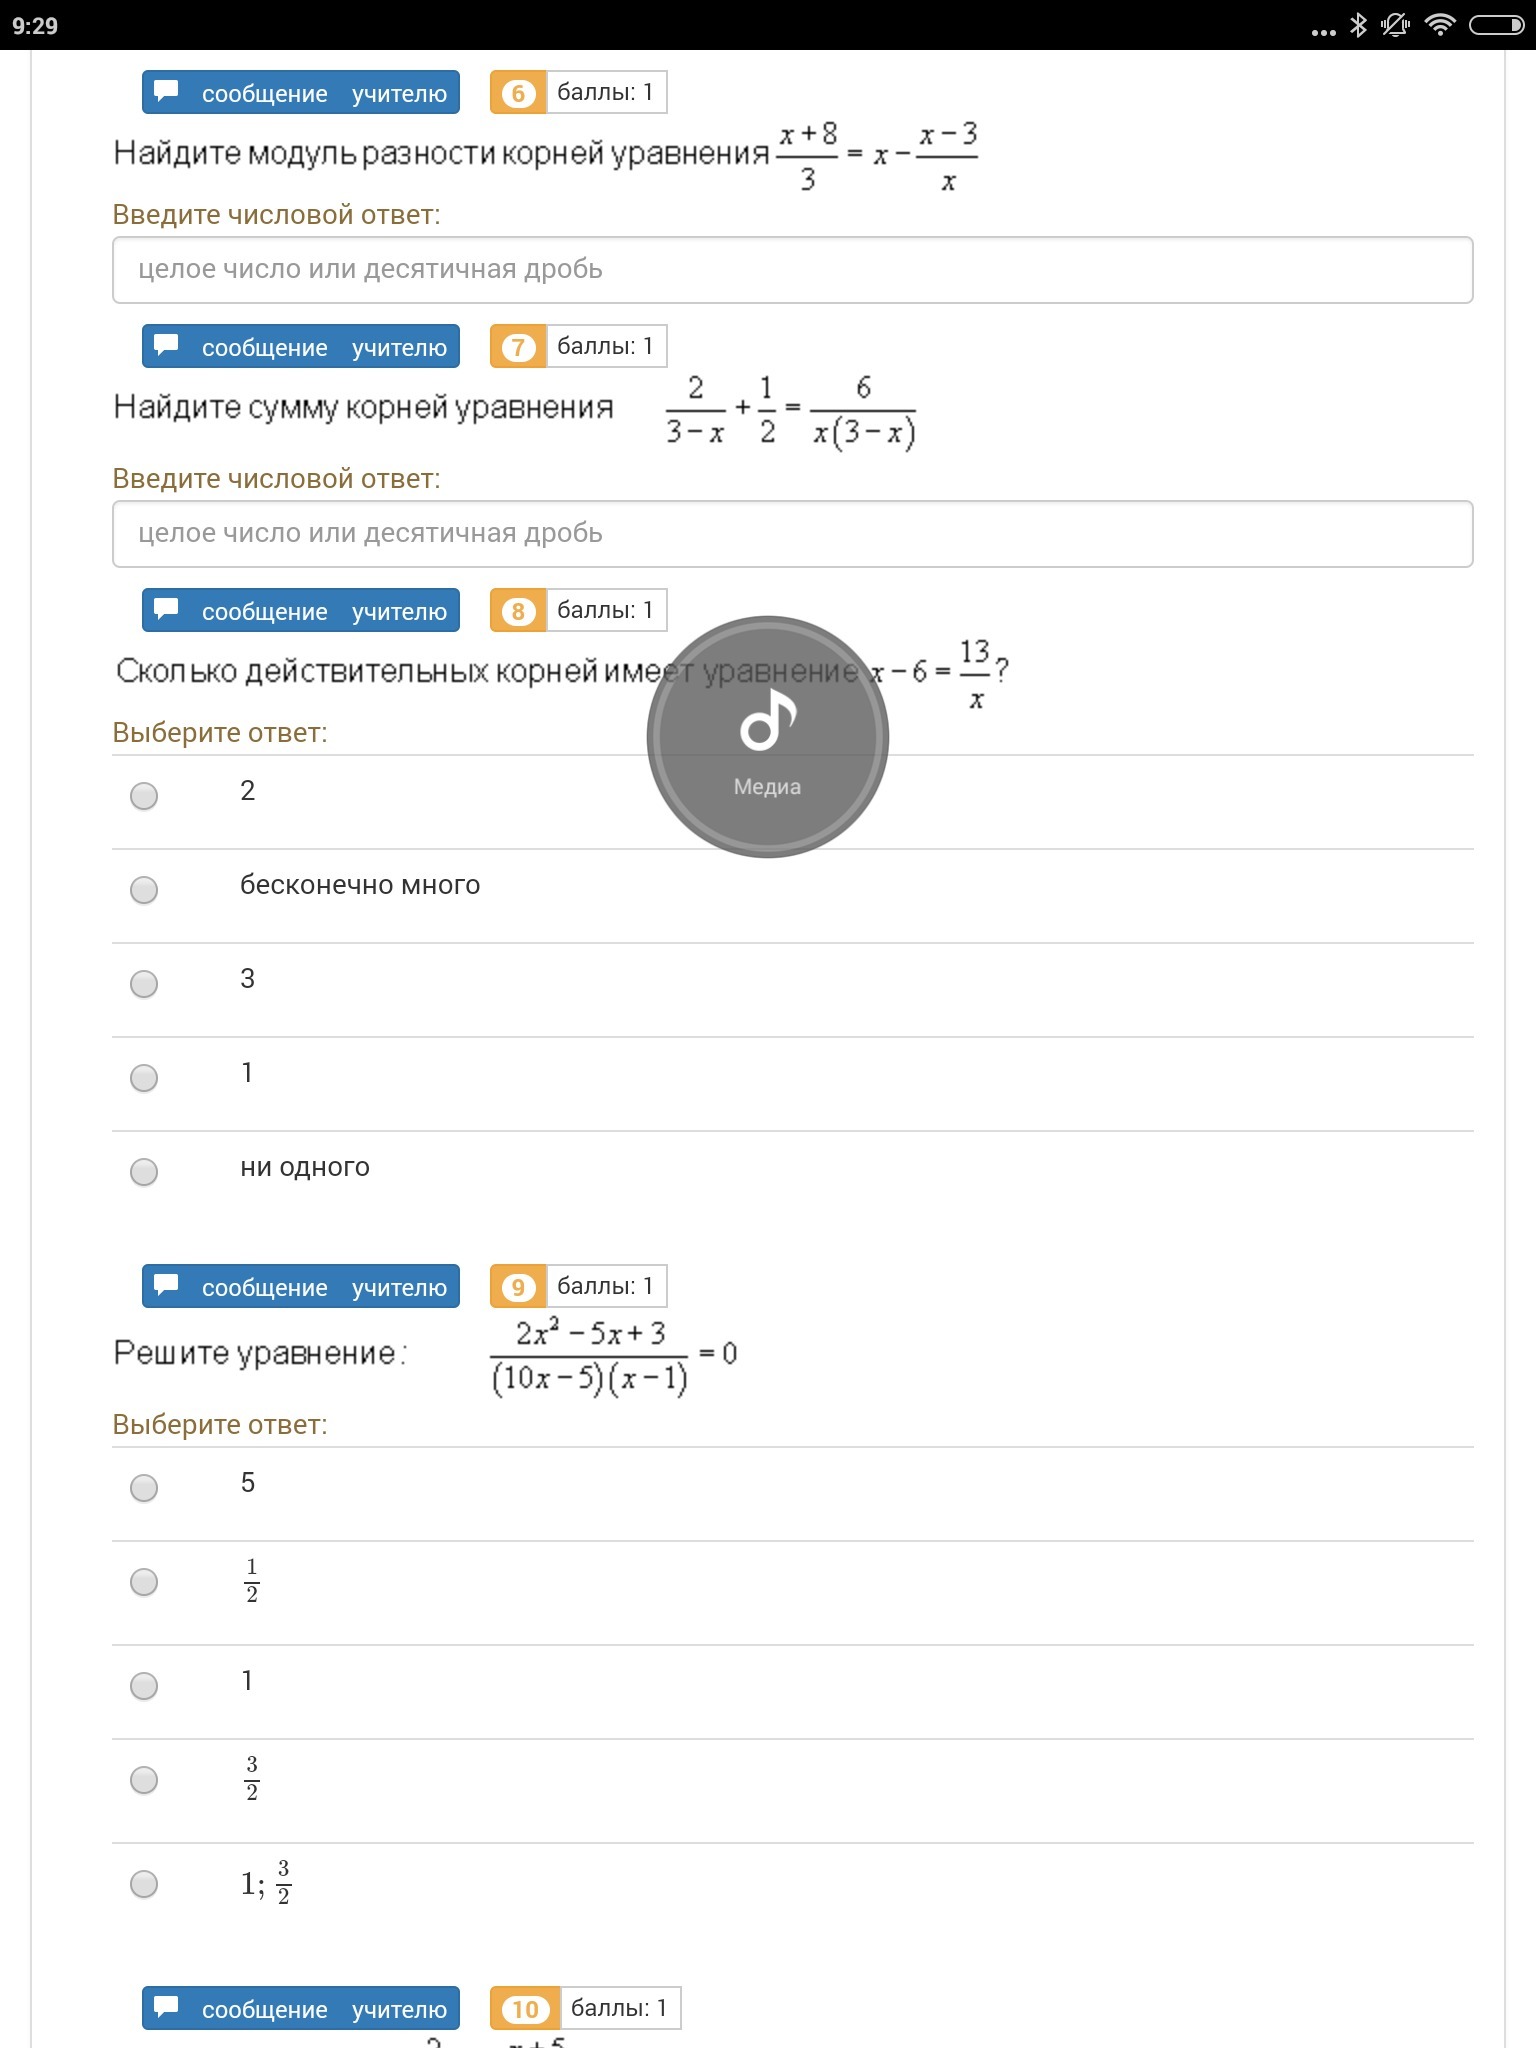The image size is (1536, 2048).
Task: Tap the floating Медиа music note overlay
Action: pyautogui.click(x=767, y=737)
